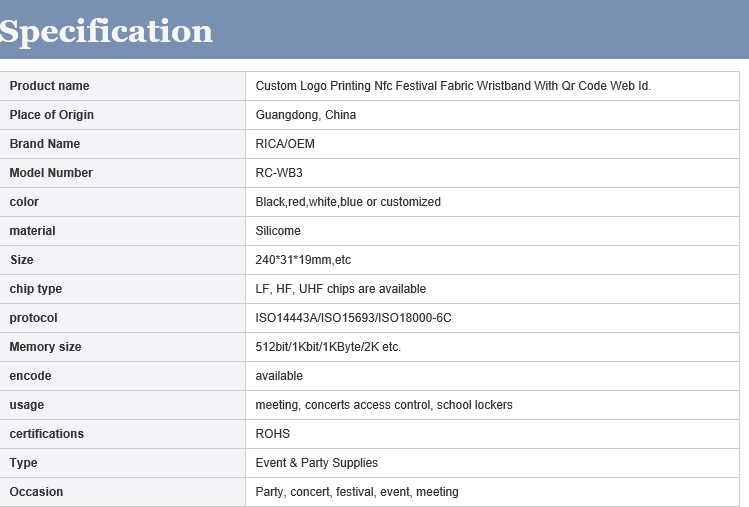This screenshot has height=507, width=749.
Task: Select the Event & Party Supplies type
Action: click(317, 463)
